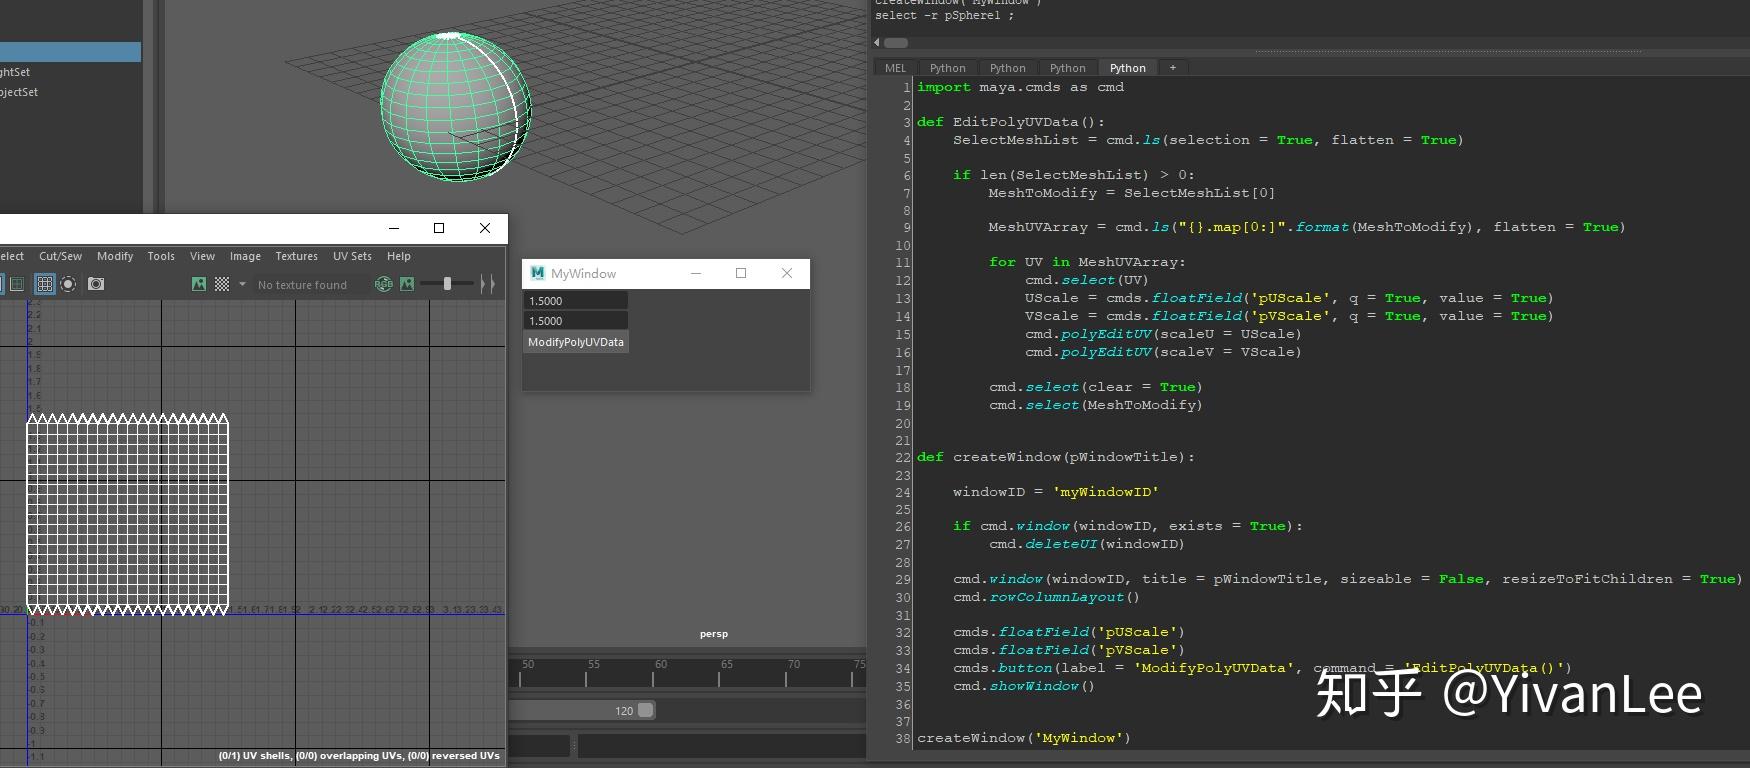
Task: Open the UV Sets menu
Action: 352,256
